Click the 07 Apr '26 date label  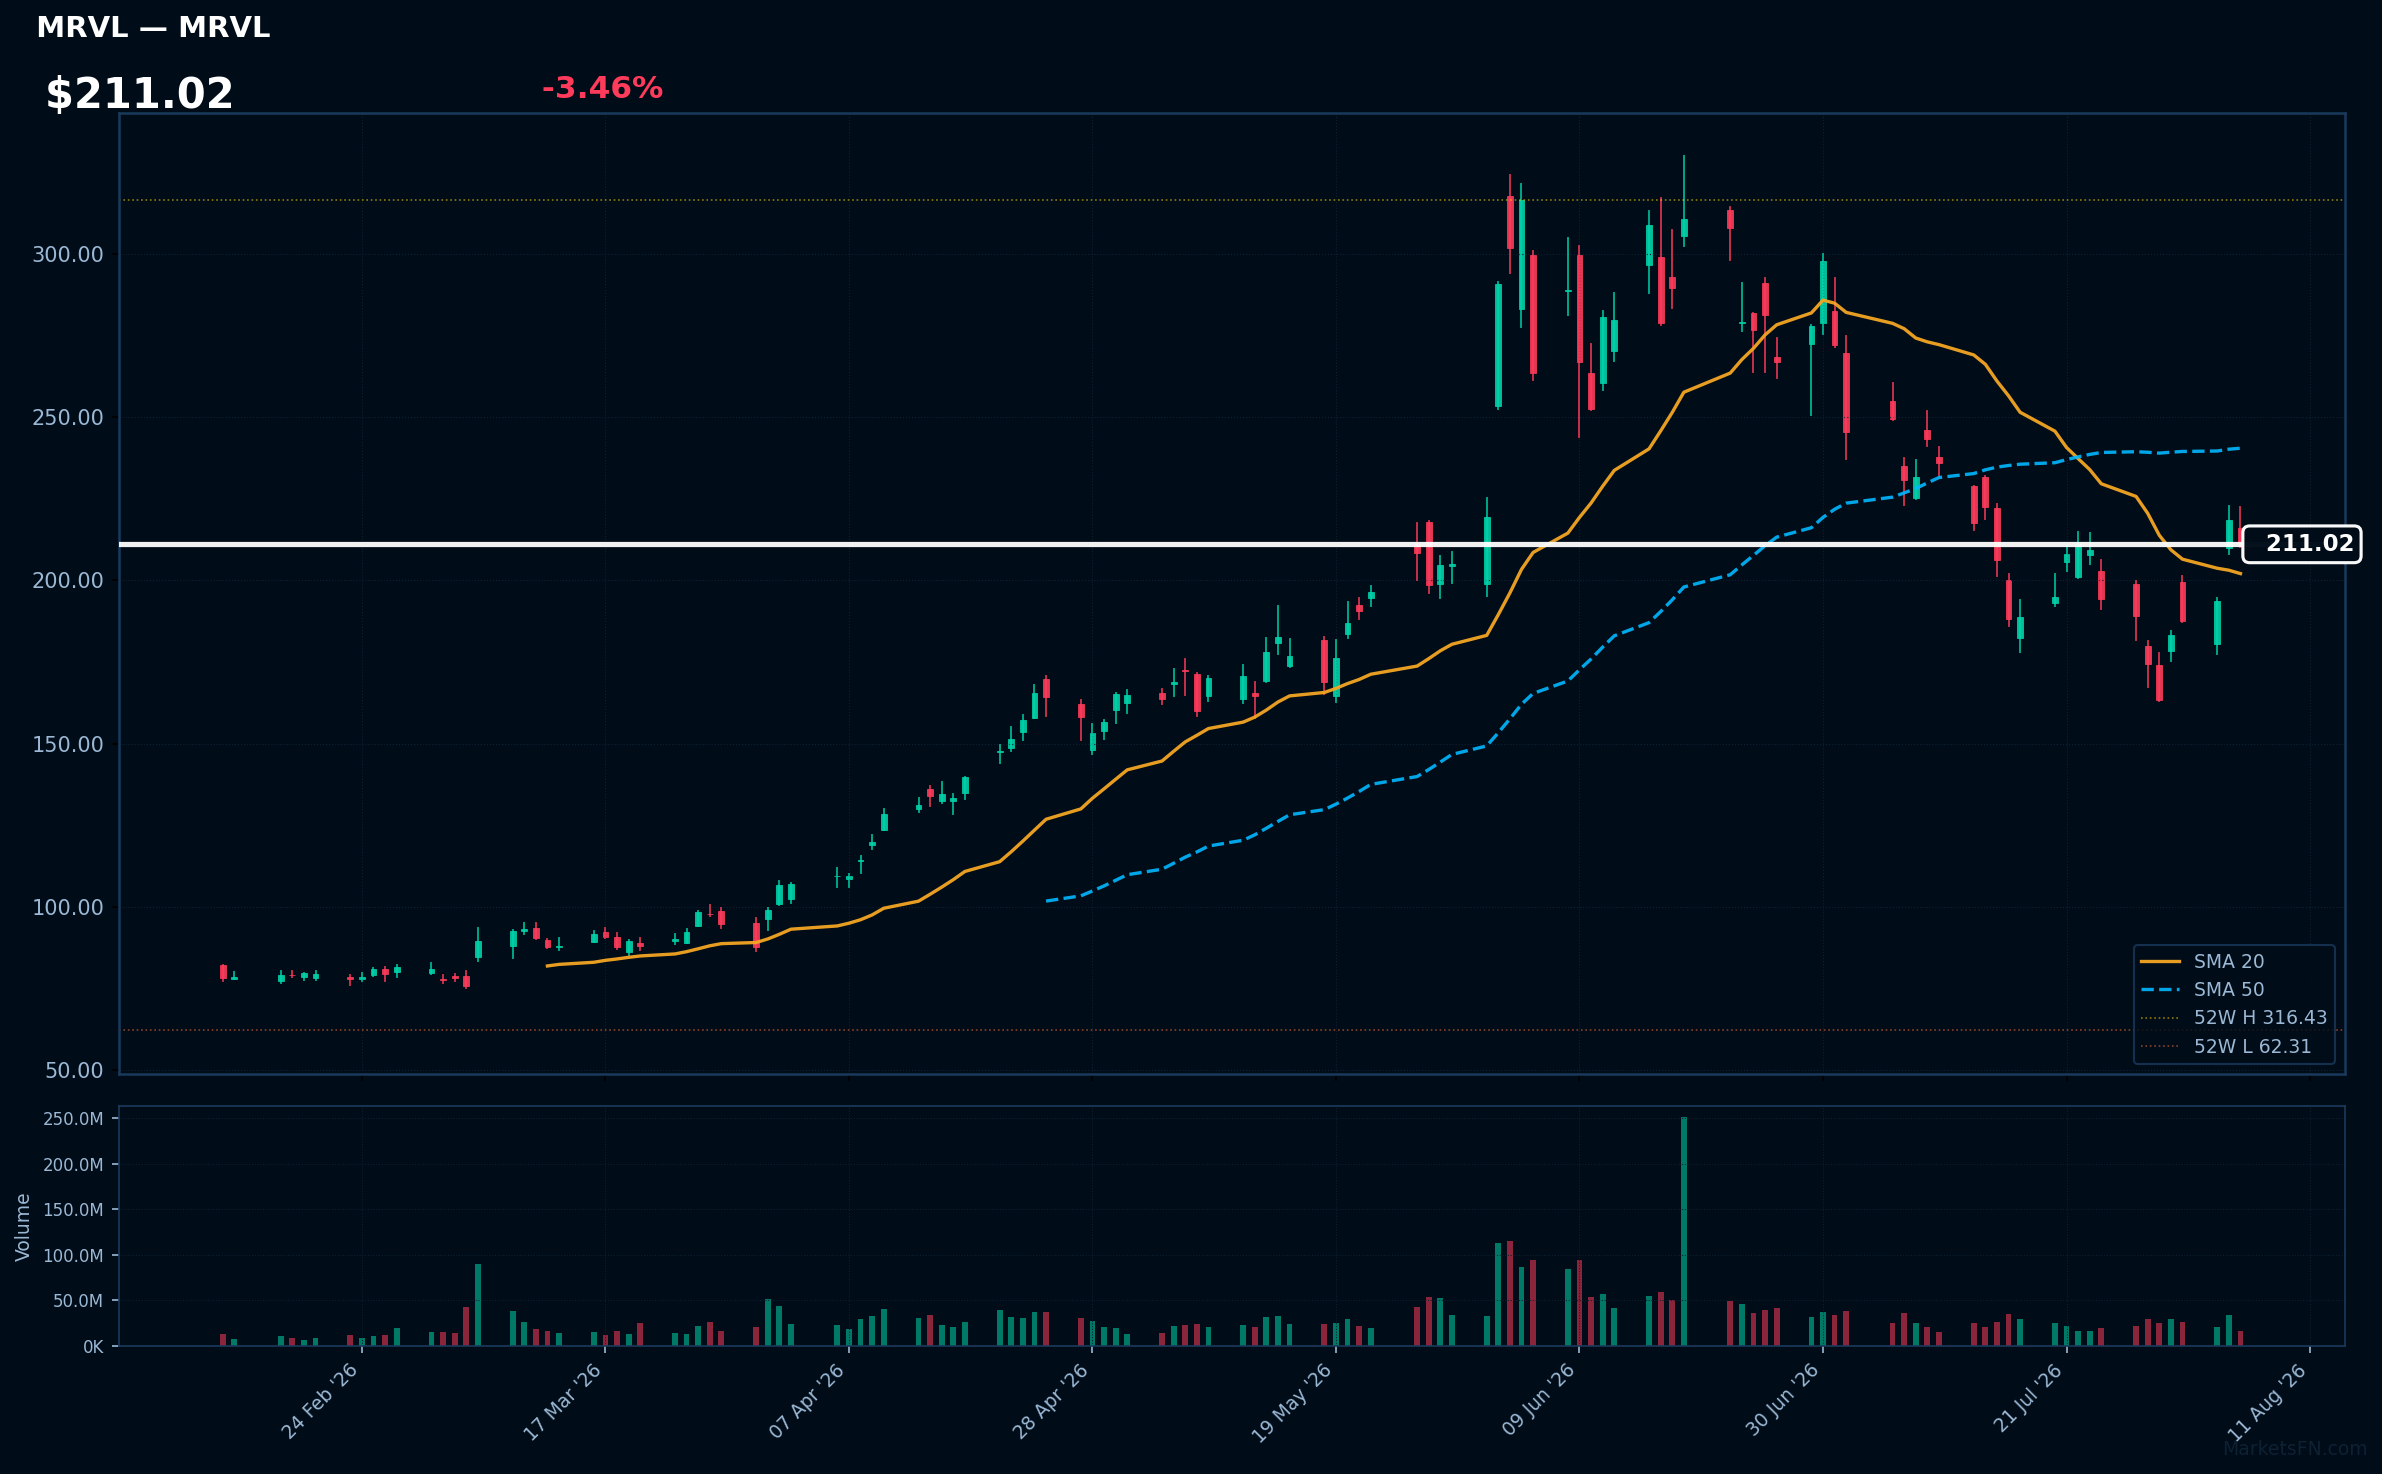(x=806, y=1401)
